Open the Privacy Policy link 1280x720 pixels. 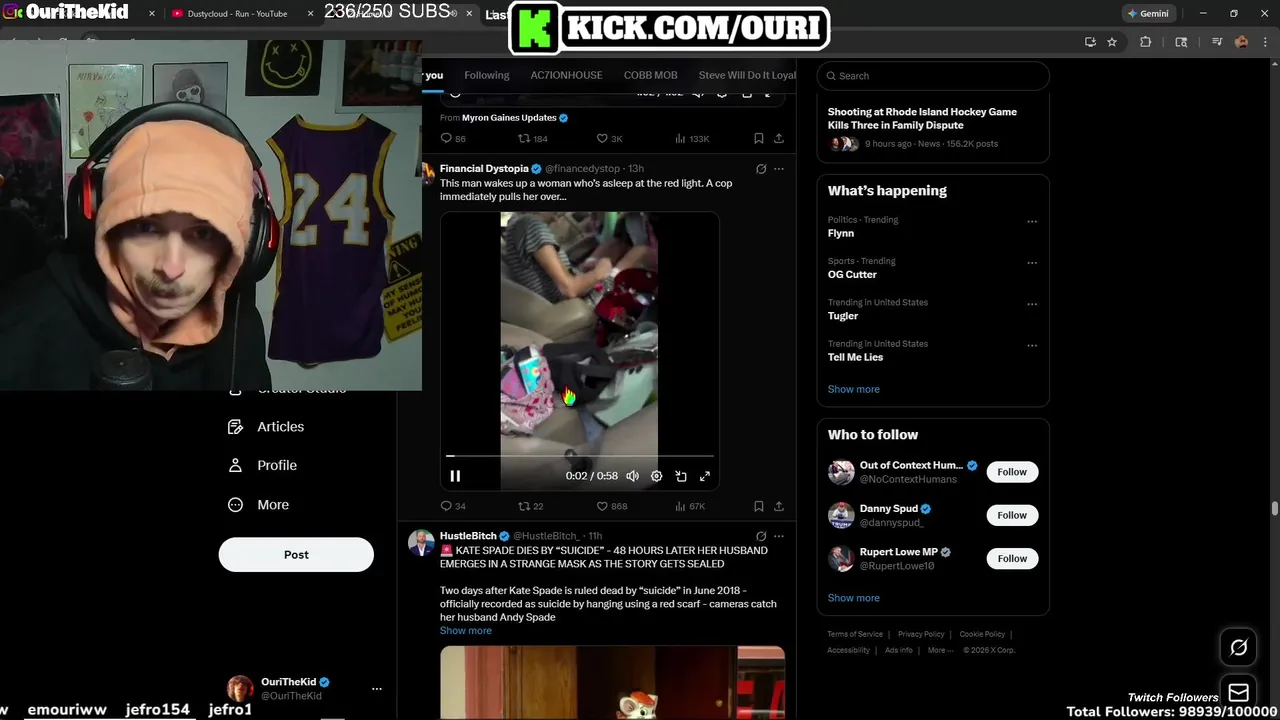tap(921, 634)
